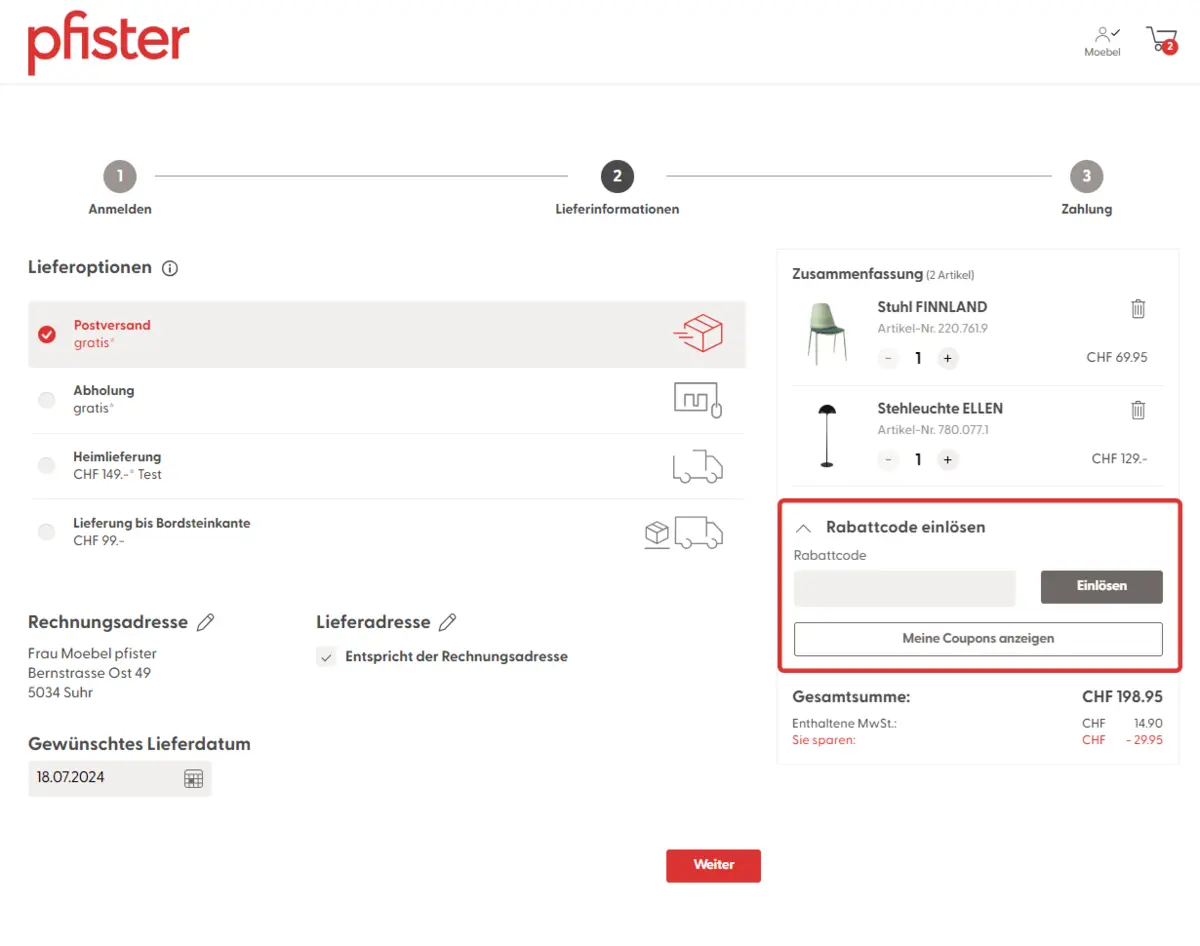
Task: Select Abholung delivery option
Action: tap(47, 400)
